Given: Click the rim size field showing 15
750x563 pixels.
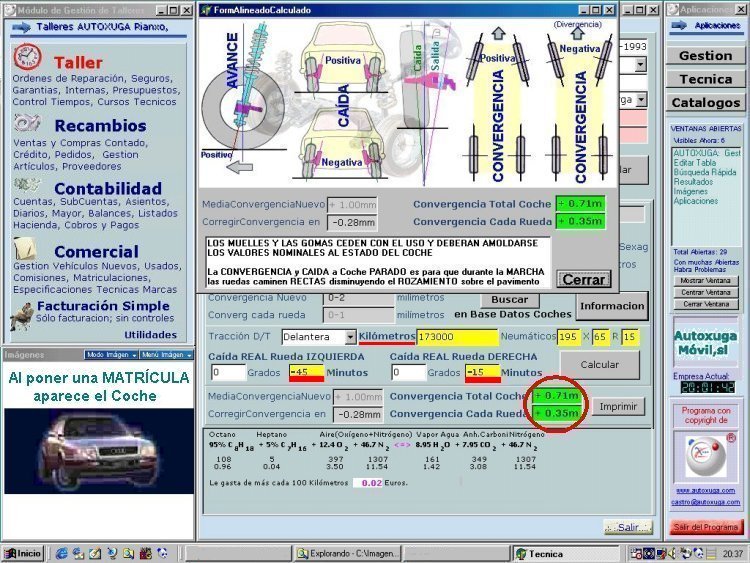Looking at the screenshot, I should click(630, 337).
